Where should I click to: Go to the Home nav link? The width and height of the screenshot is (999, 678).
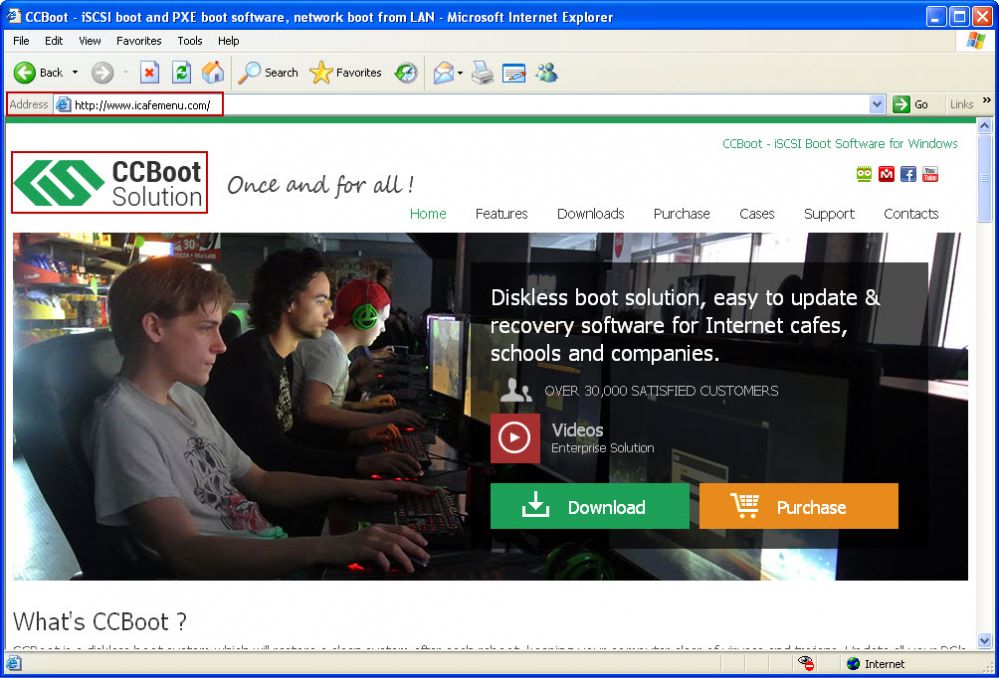pos(428,214)
